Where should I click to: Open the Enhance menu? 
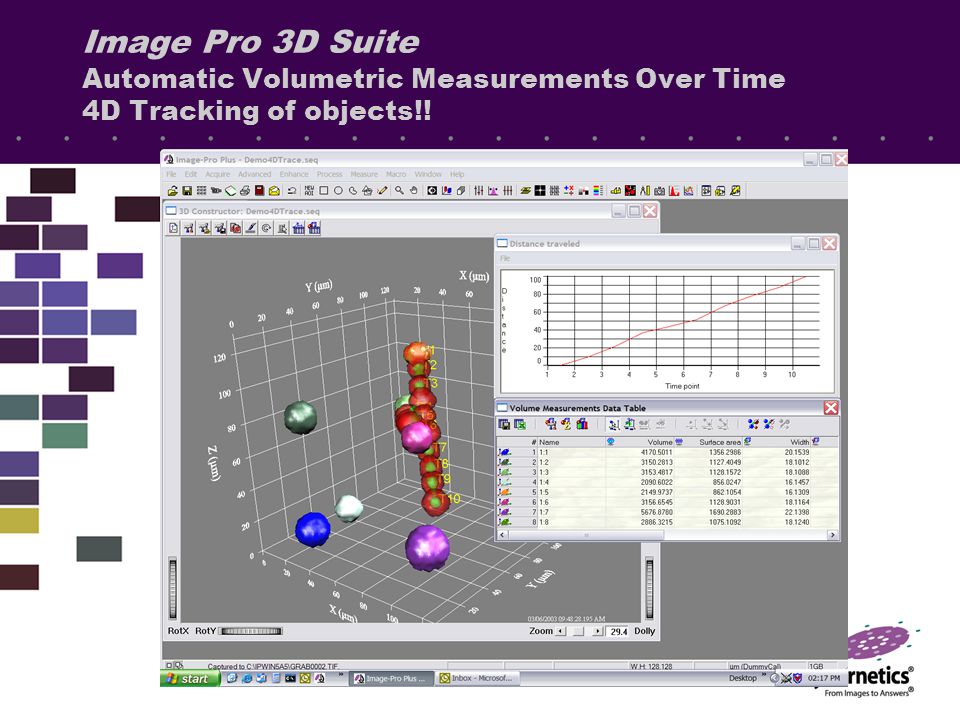point(294,174)
